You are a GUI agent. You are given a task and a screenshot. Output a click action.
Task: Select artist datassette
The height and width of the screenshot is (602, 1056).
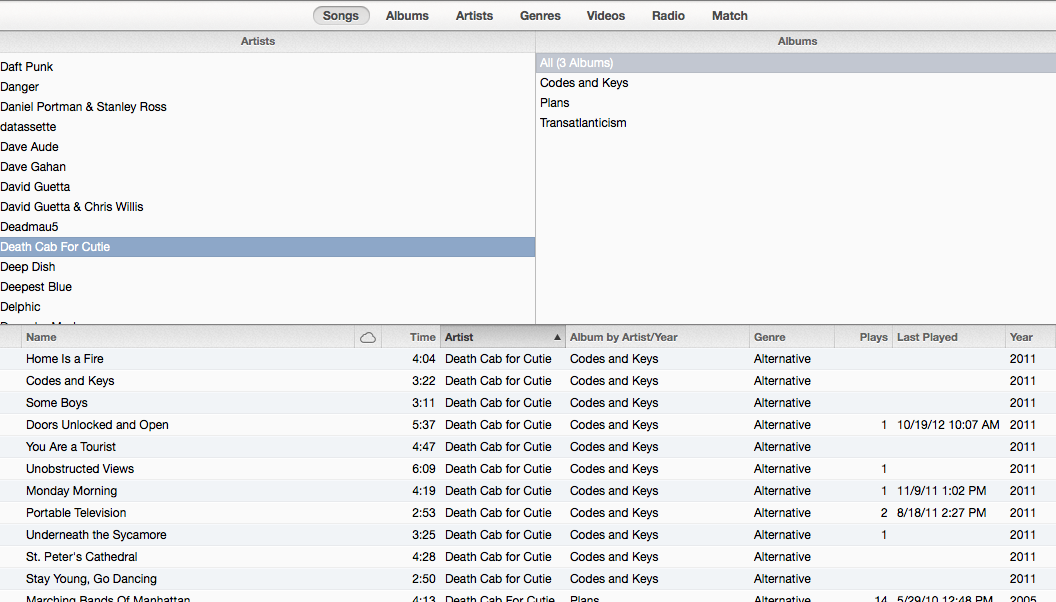point(267,127)
